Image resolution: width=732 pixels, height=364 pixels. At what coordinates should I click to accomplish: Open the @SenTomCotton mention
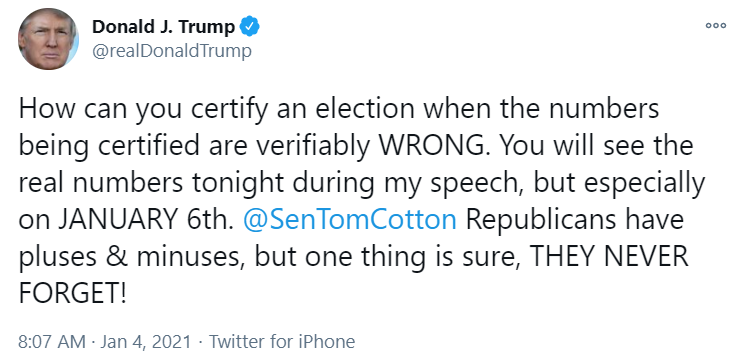pyautogui.click(x=350, y=220)
